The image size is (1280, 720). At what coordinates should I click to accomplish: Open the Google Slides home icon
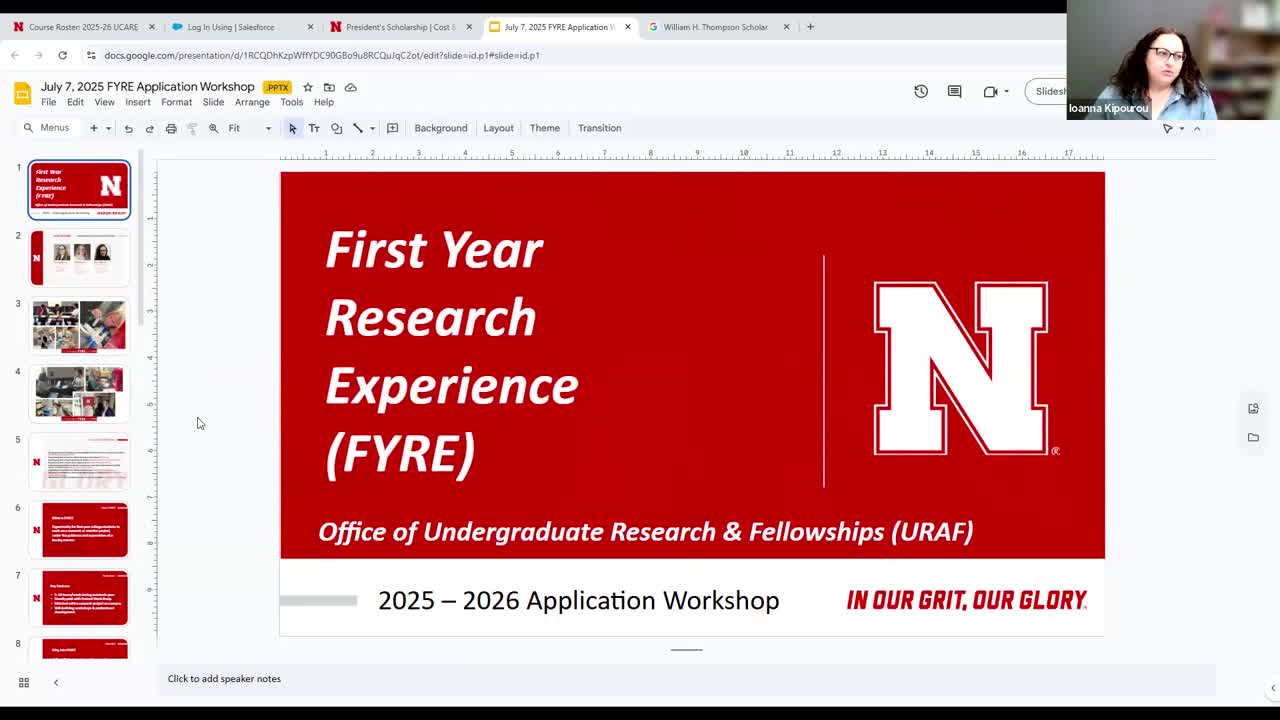pyautogui.click(x=22, y=94)
